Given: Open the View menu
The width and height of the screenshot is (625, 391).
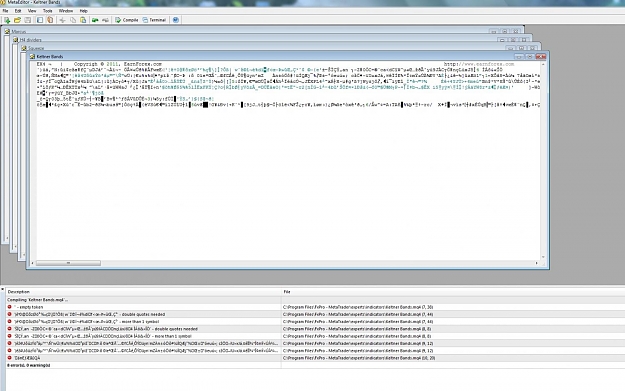Looking at the screenshot, I should click(32, 11).
